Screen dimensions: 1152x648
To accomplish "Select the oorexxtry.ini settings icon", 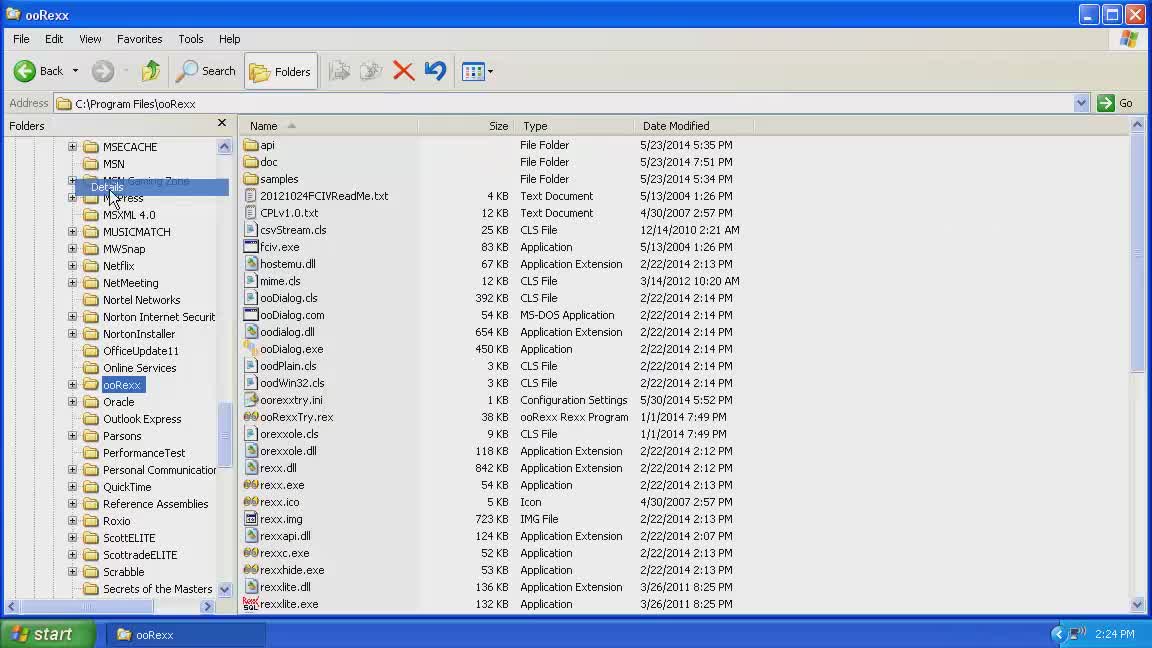I will tap(251, 400).
